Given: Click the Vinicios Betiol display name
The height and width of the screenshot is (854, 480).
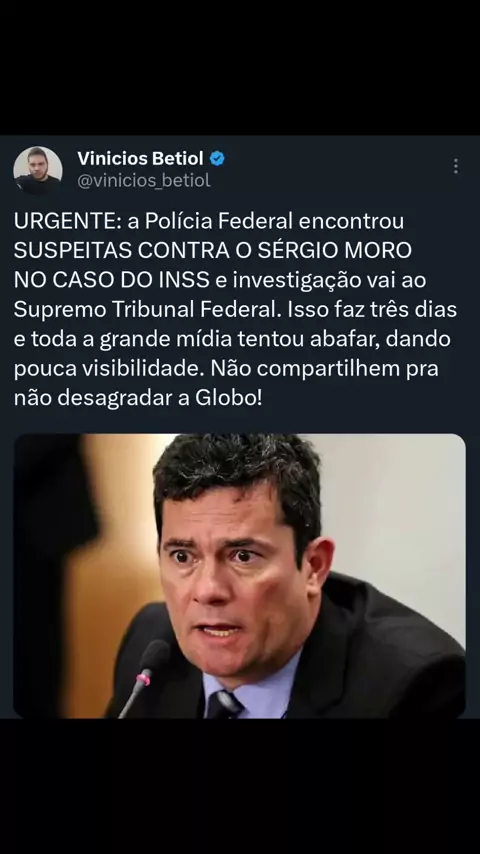Looking at the screenshot, I should click(x=140, y=158).
